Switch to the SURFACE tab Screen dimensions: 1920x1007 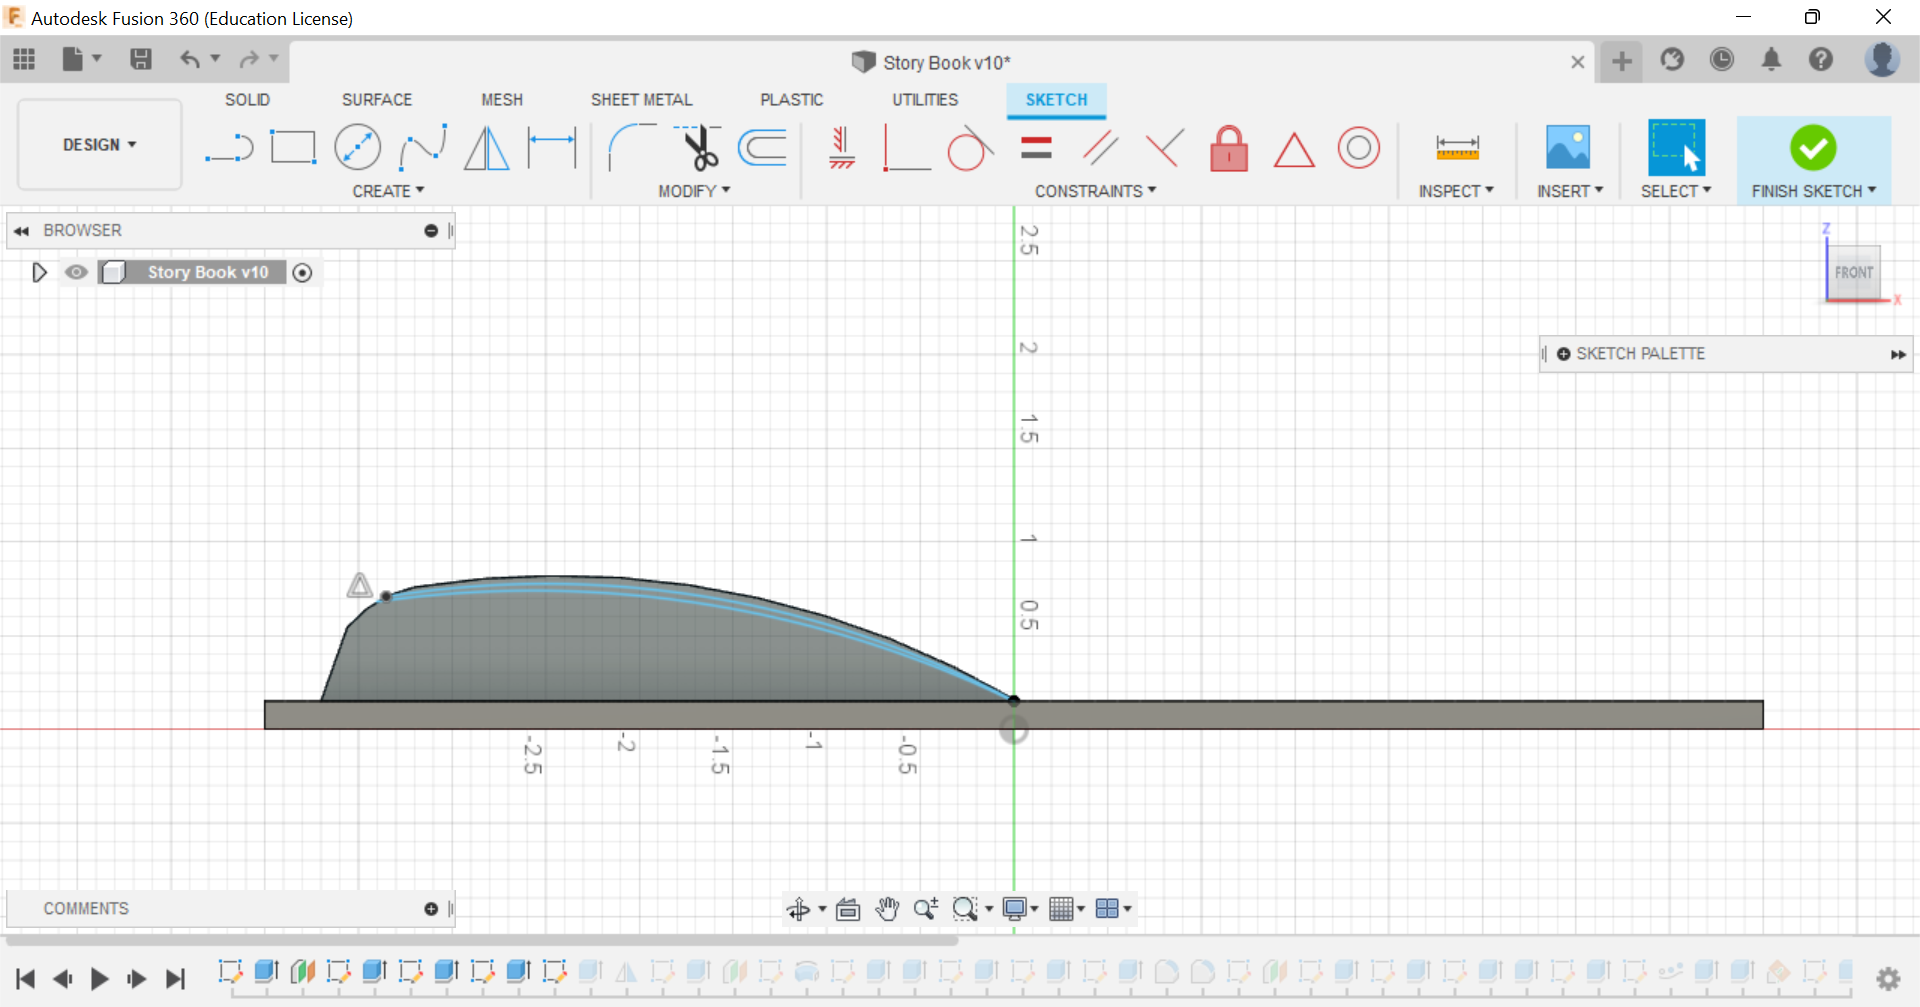377,100
